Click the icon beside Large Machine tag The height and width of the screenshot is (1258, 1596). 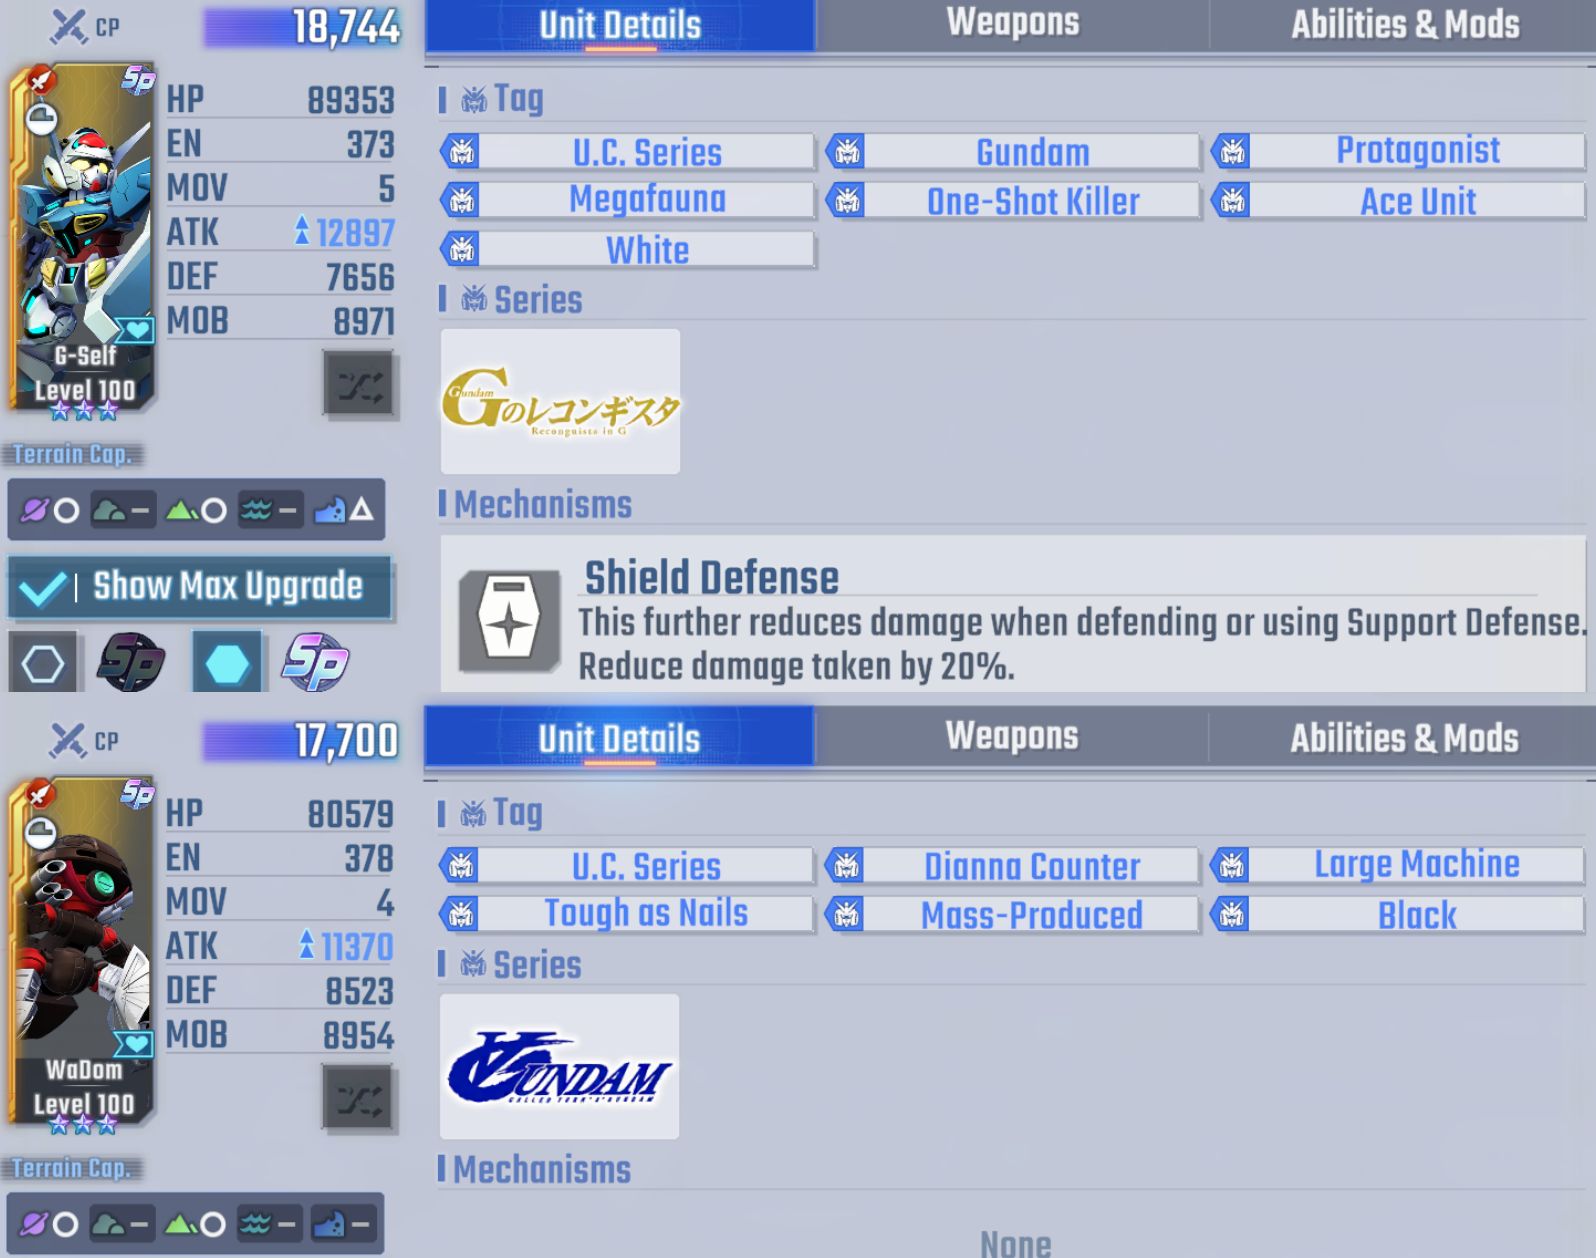tap(1231, 865)
